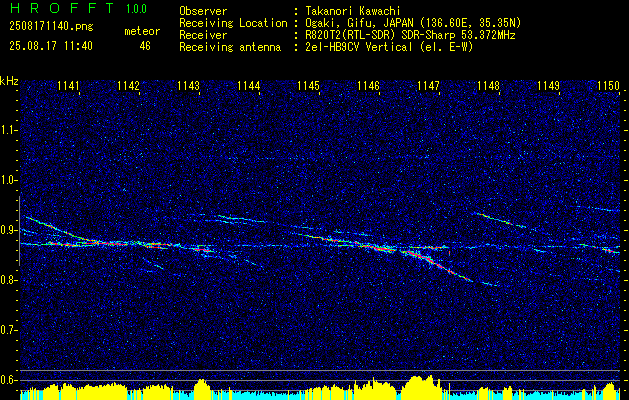The height and width of the screenshot is (400, 629).
Task: Click the 1149 time axis marker
Action: pyautogui.click(x=548, y=86)
